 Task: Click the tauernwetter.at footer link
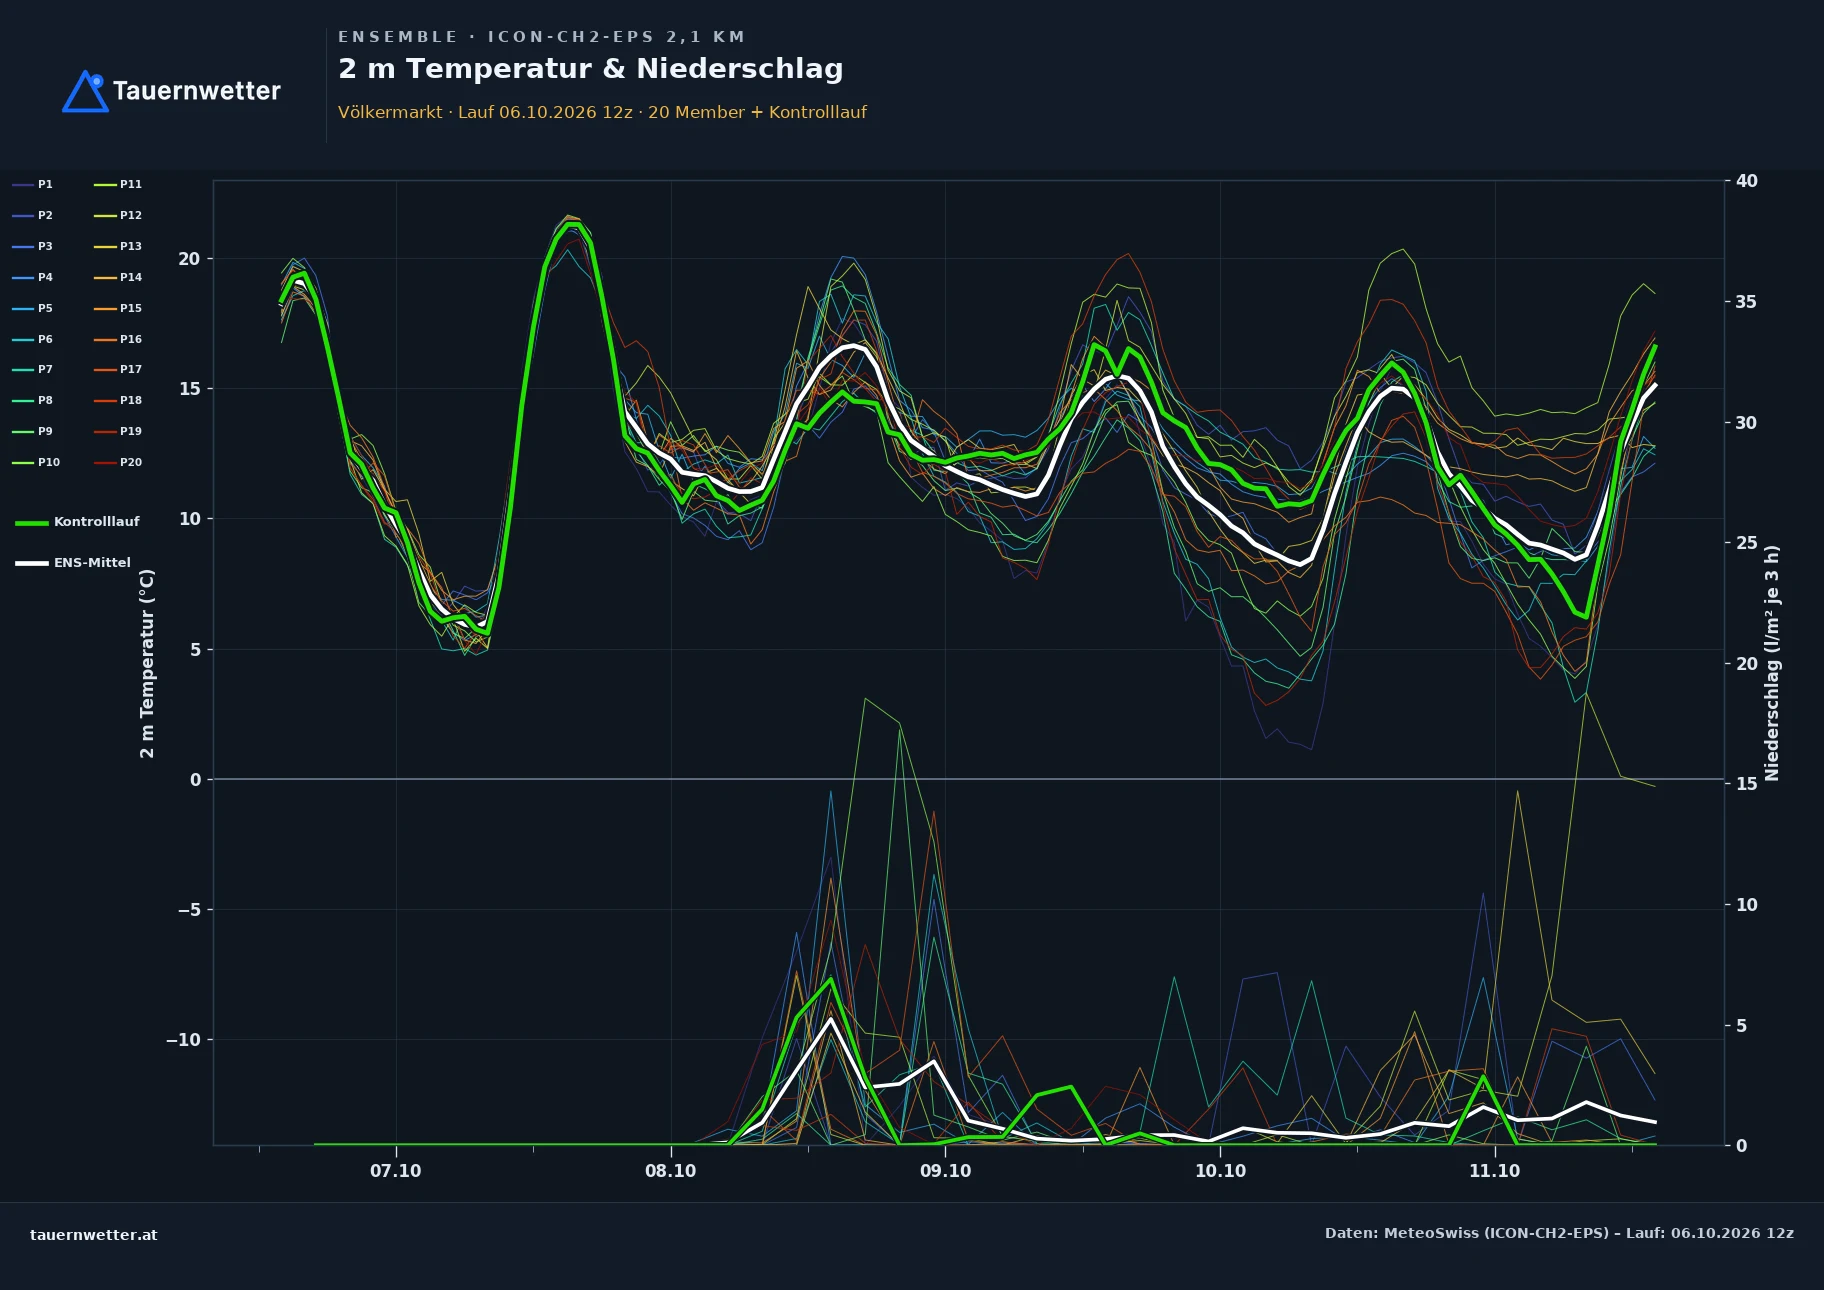[x=94, y=1235]
